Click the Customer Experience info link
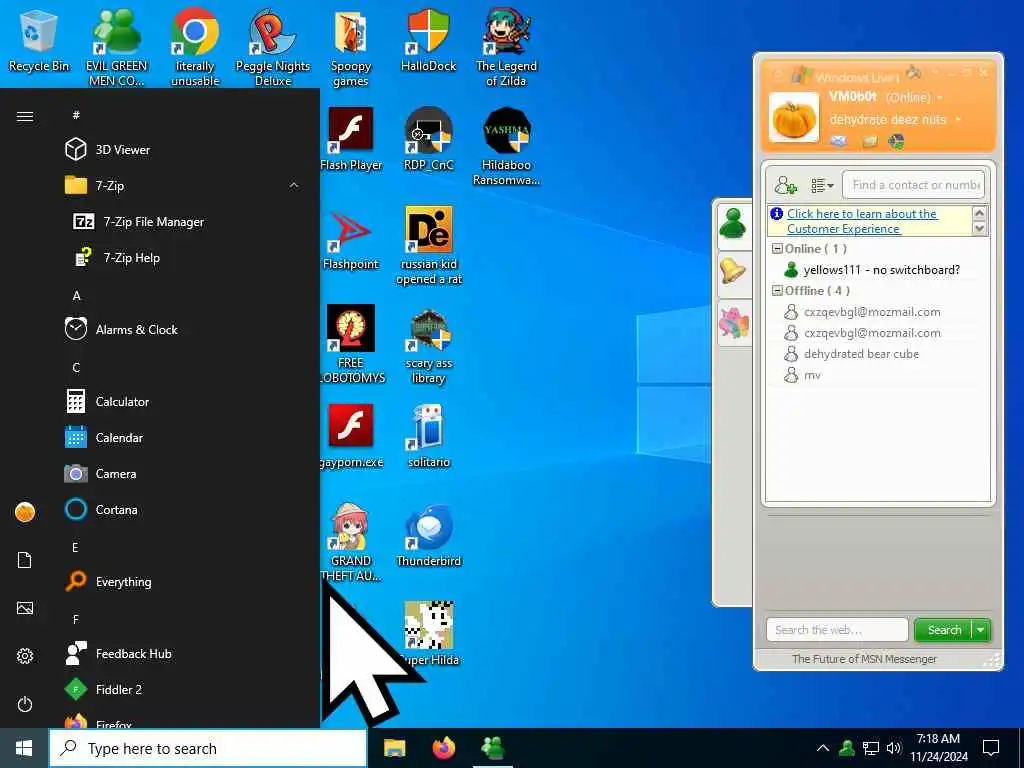 tap(861, 221)
